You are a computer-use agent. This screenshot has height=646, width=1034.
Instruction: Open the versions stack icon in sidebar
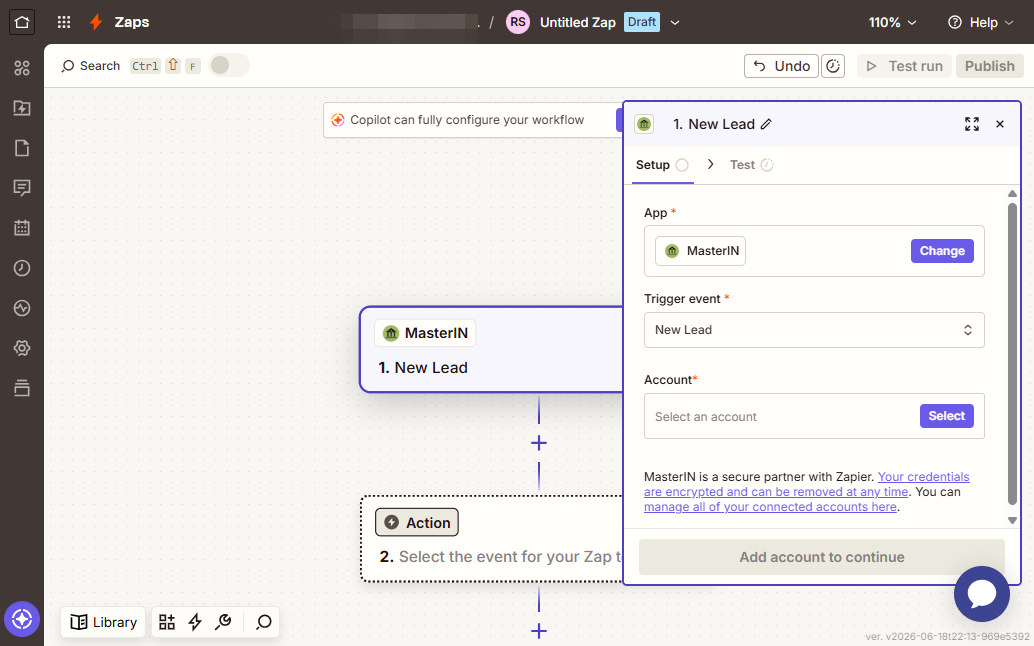tap(22, 388)
